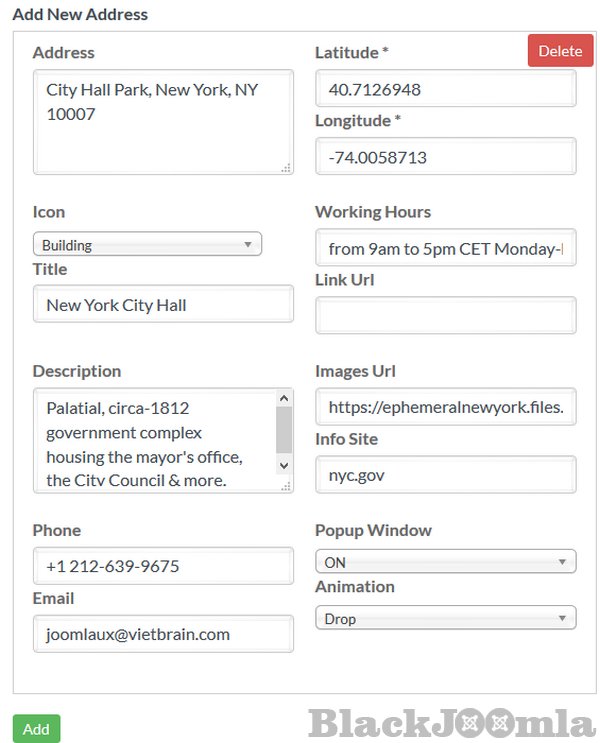Viewport: 600px width, 743px height.
Task: Expand the Popup Window dropdown set to ON
Action: pyautogui.click(x=445, y=562)
